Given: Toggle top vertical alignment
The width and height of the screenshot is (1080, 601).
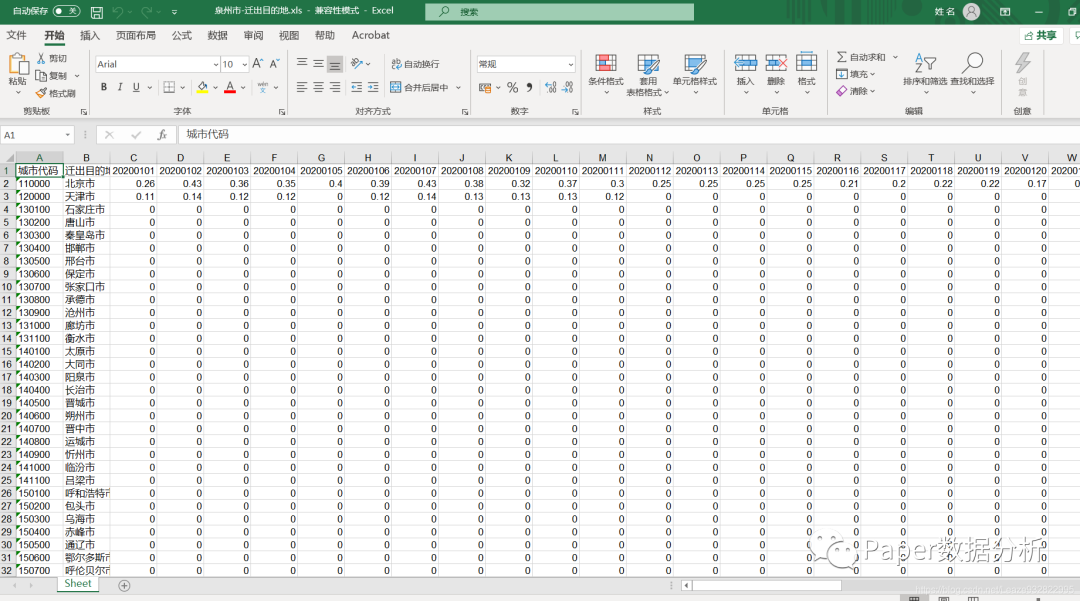Looking at the screenshot, I should 302,63.
